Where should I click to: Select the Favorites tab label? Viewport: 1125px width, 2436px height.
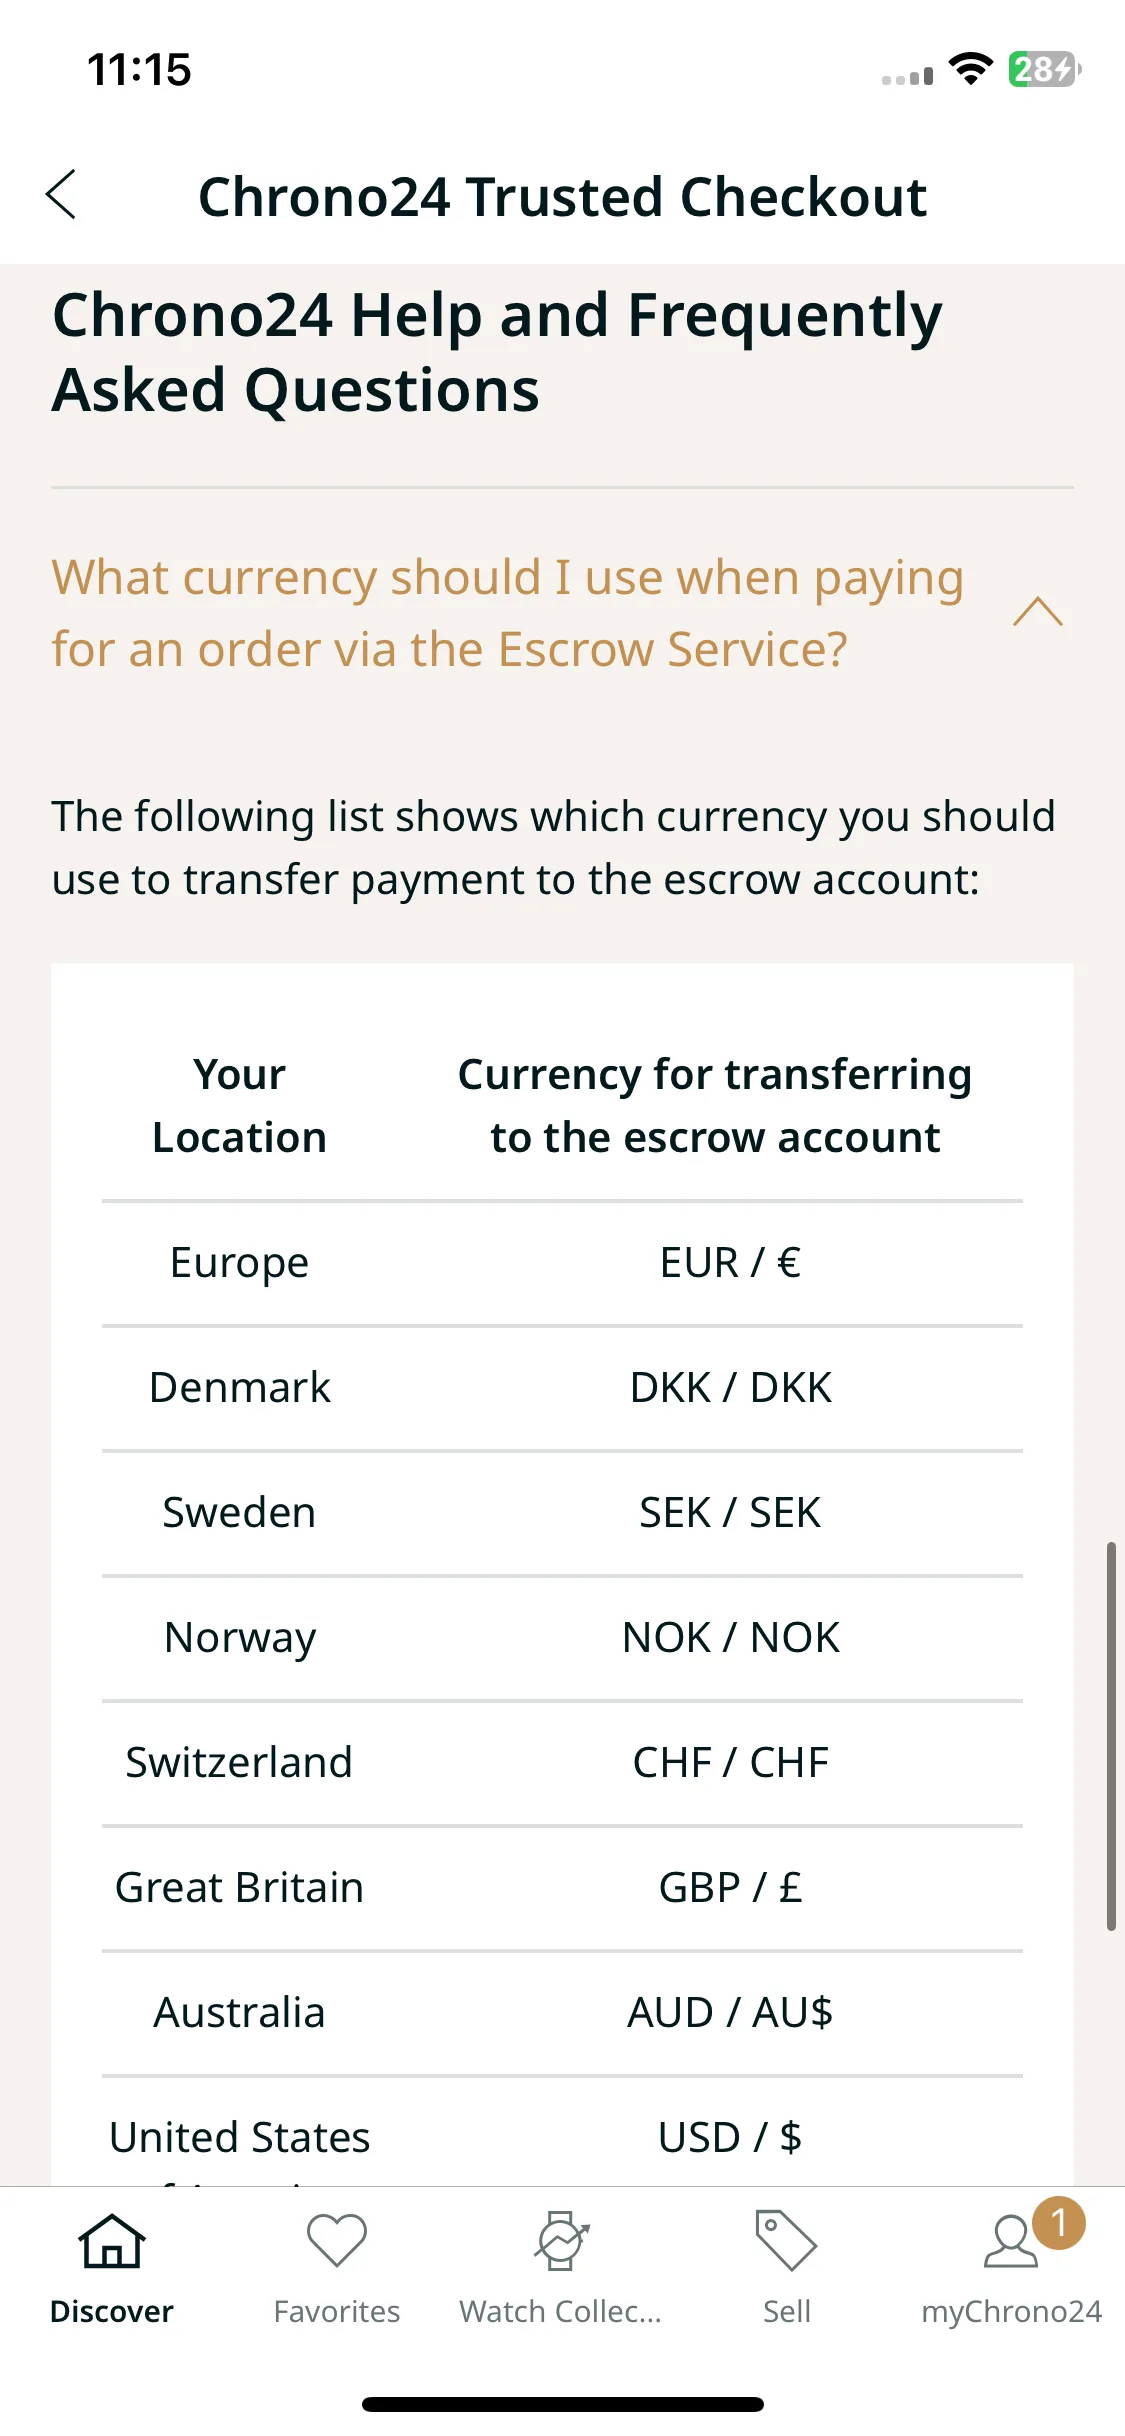337,2312
